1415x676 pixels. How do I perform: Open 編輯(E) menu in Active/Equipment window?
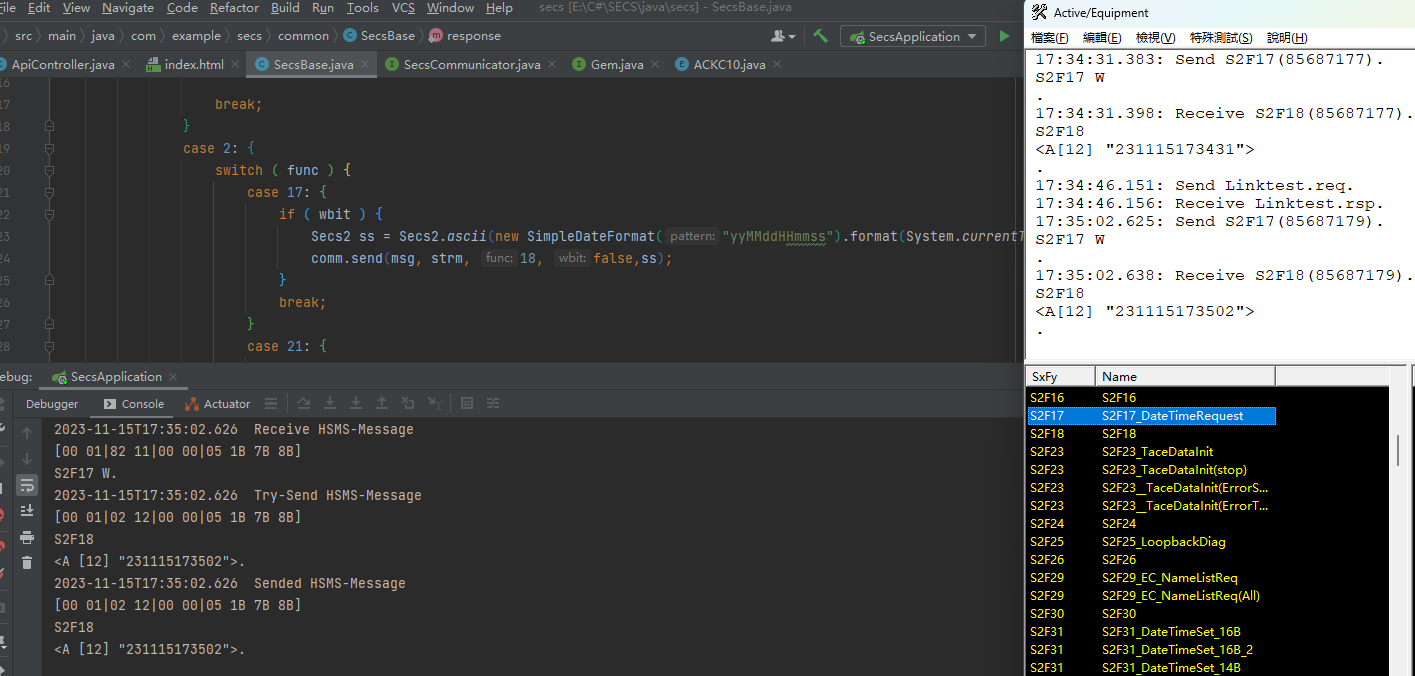(x=1102, y=38)
